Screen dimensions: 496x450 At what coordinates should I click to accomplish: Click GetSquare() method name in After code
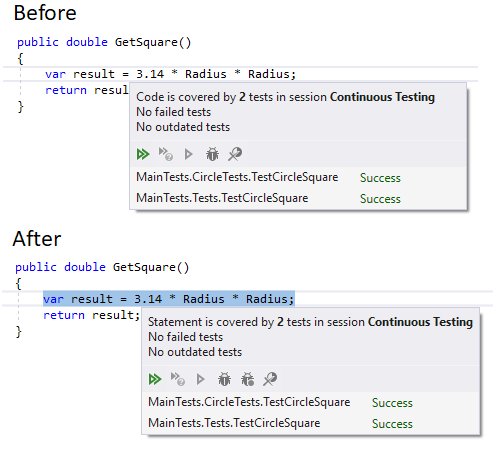point(151,267)
